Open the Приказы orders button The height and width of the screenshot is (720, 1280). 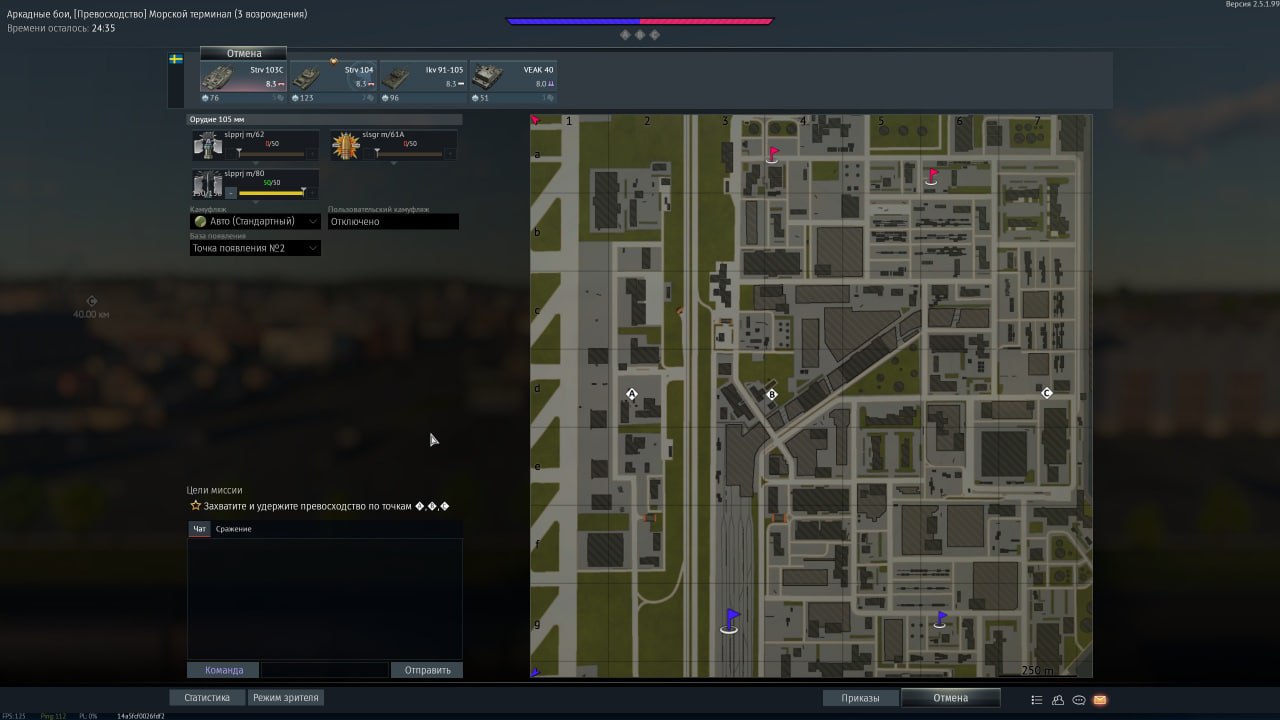(860, 698)
